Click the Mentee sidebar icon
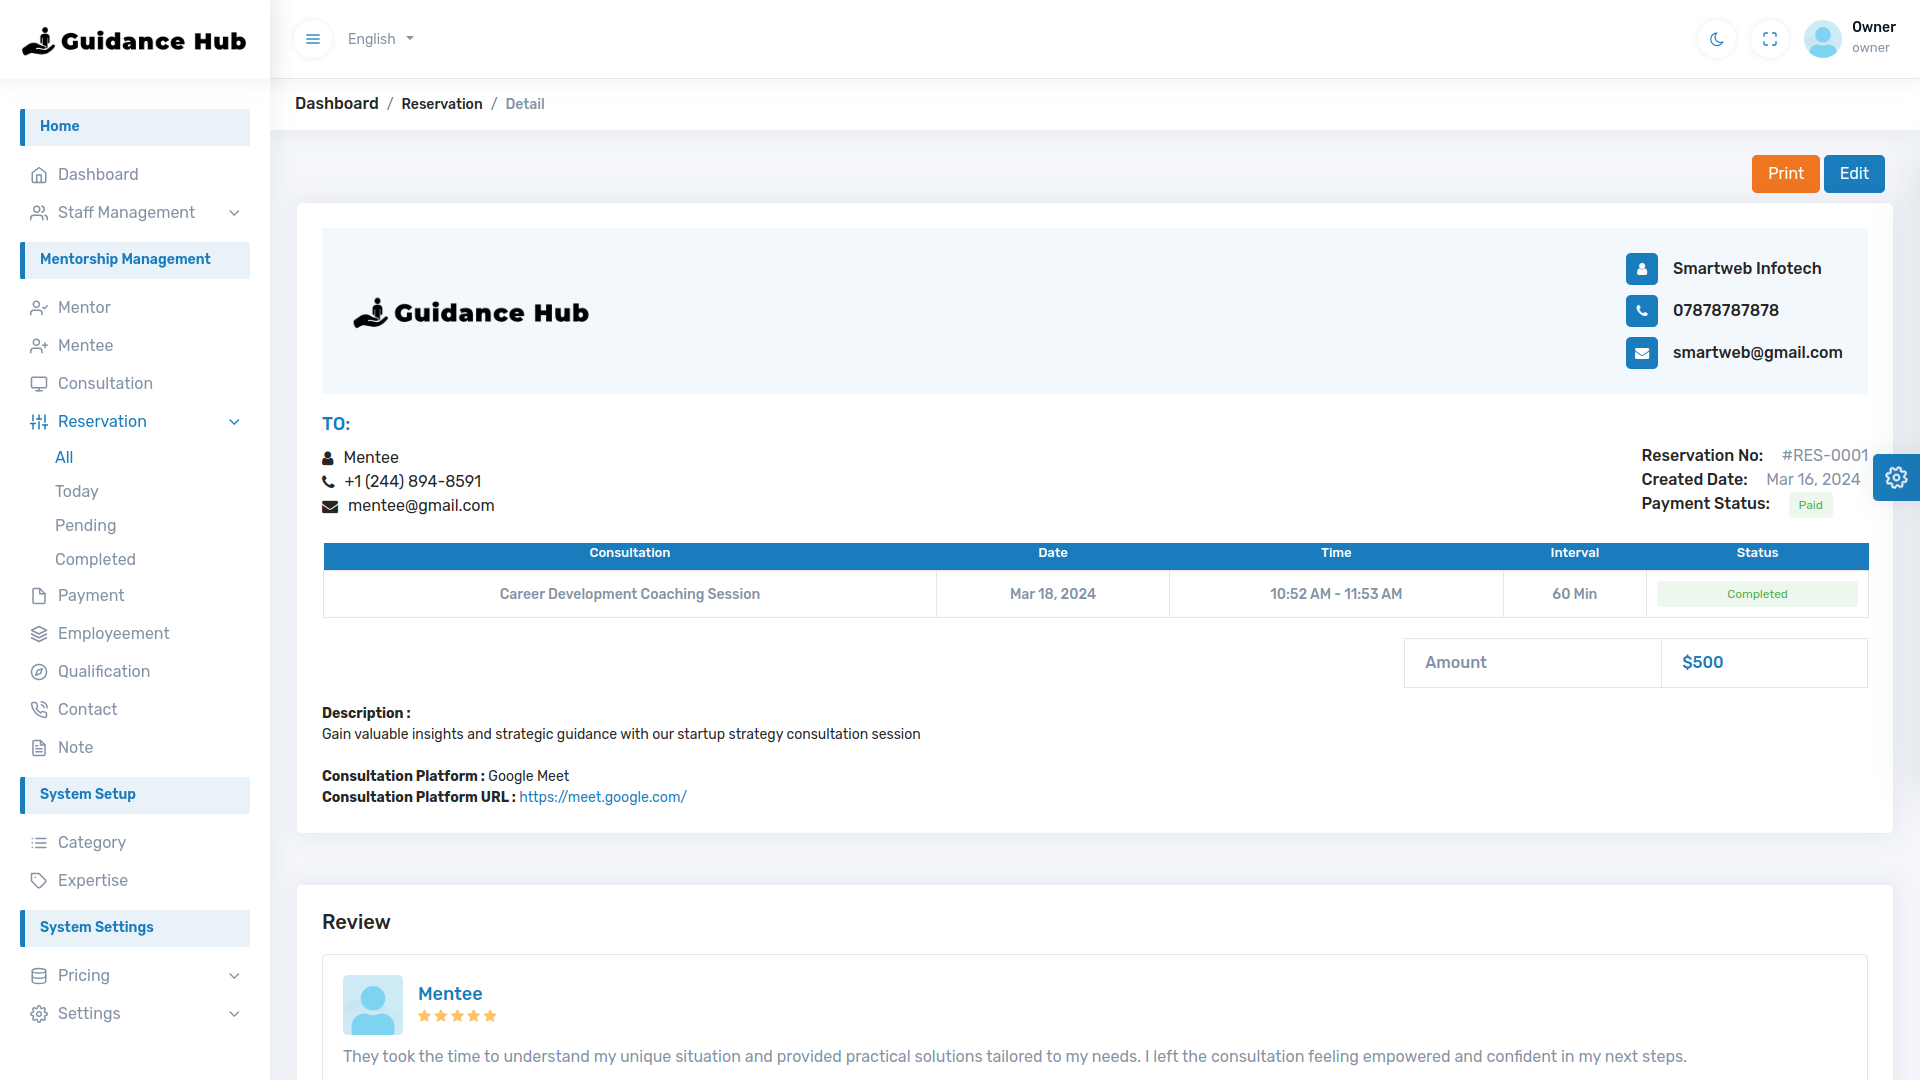Image resolution: width=1920 pixels, height=1080 pixels. click(x=39, y=346)
